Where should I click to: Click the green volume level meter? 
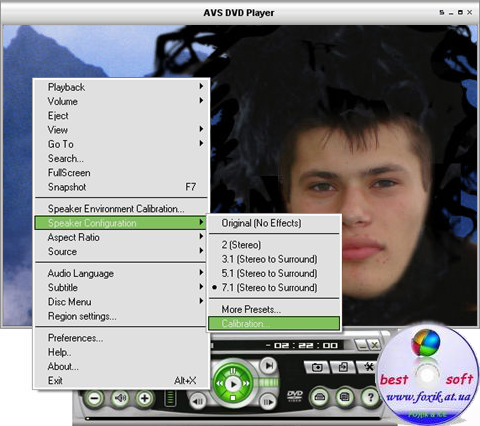pos(170,398)
